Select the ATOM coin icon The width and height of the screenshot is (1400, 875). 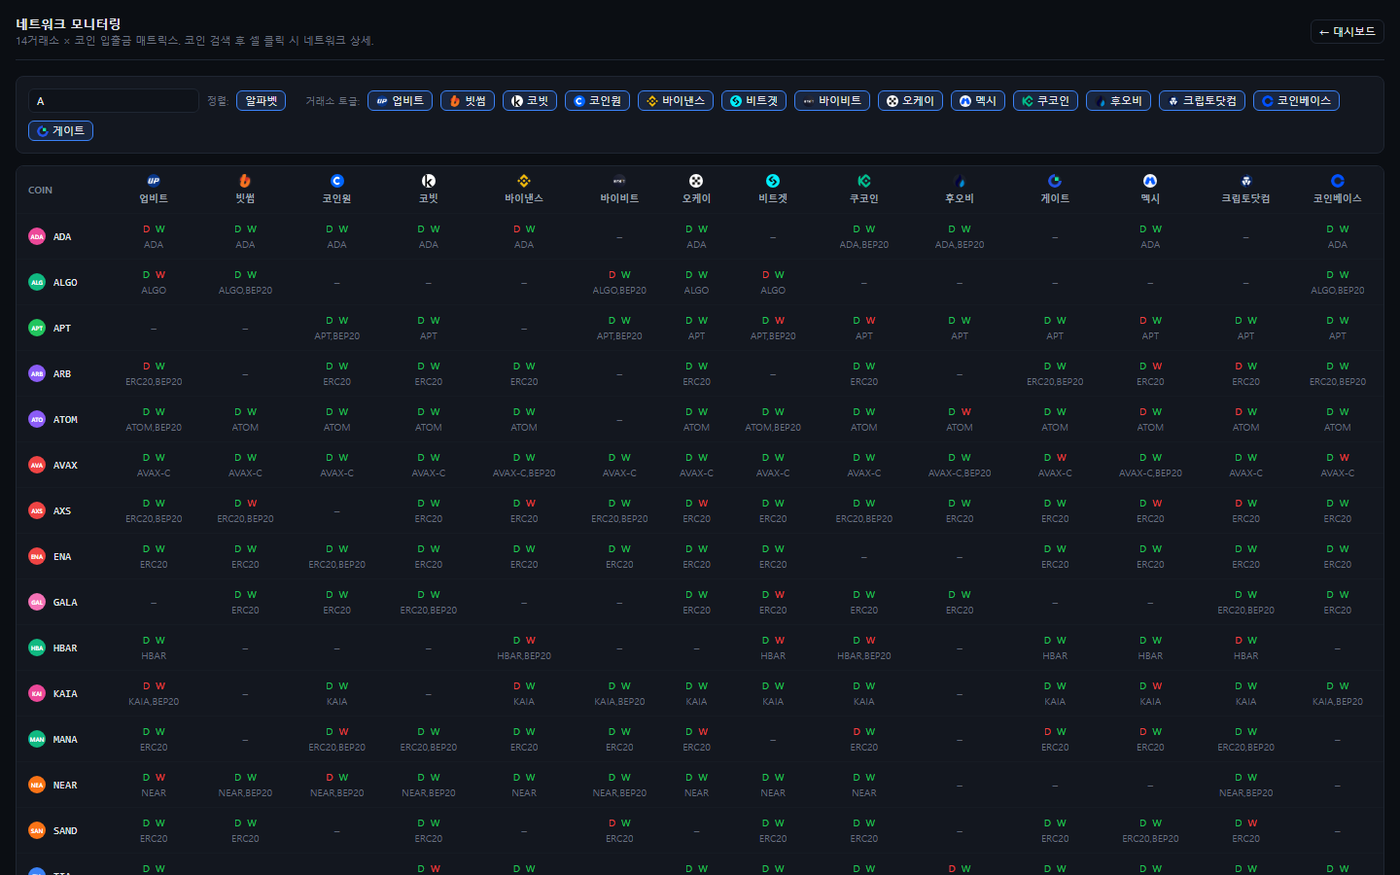[x=37, y=420]
